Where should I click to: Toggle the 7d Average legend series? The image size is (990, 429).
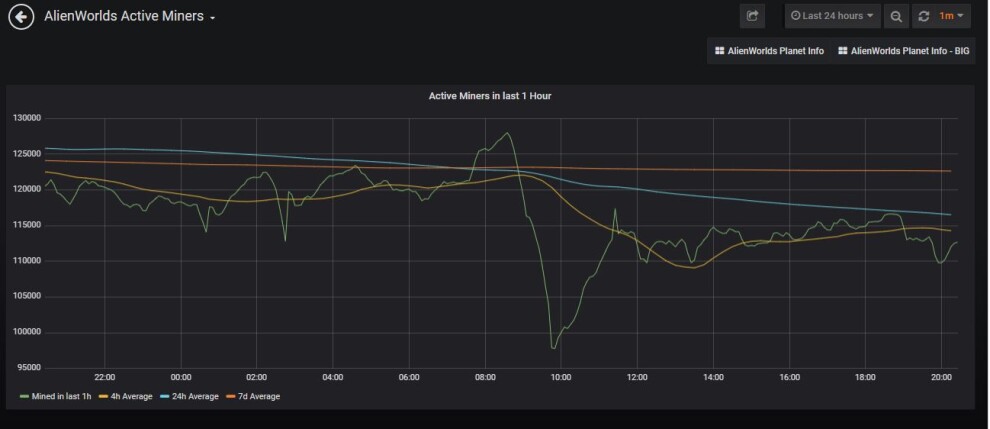pyautogui.click(x=259, y=397)
